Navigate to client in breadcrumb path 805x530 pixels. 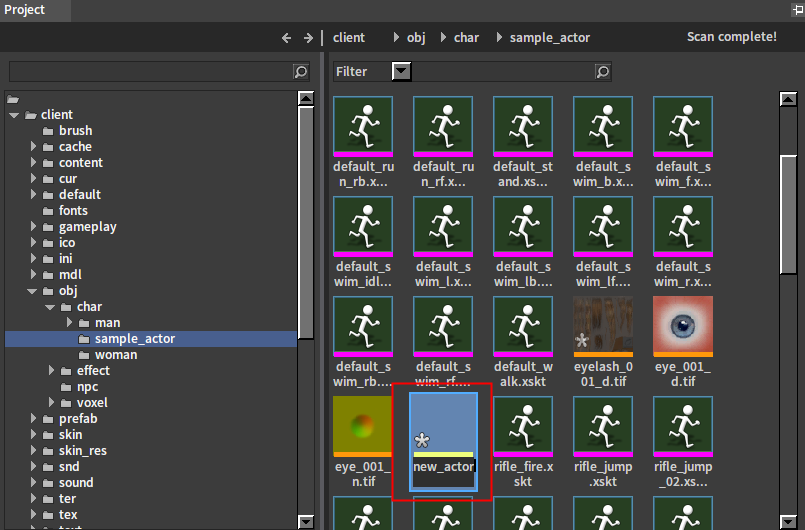(x=349, y=38)
